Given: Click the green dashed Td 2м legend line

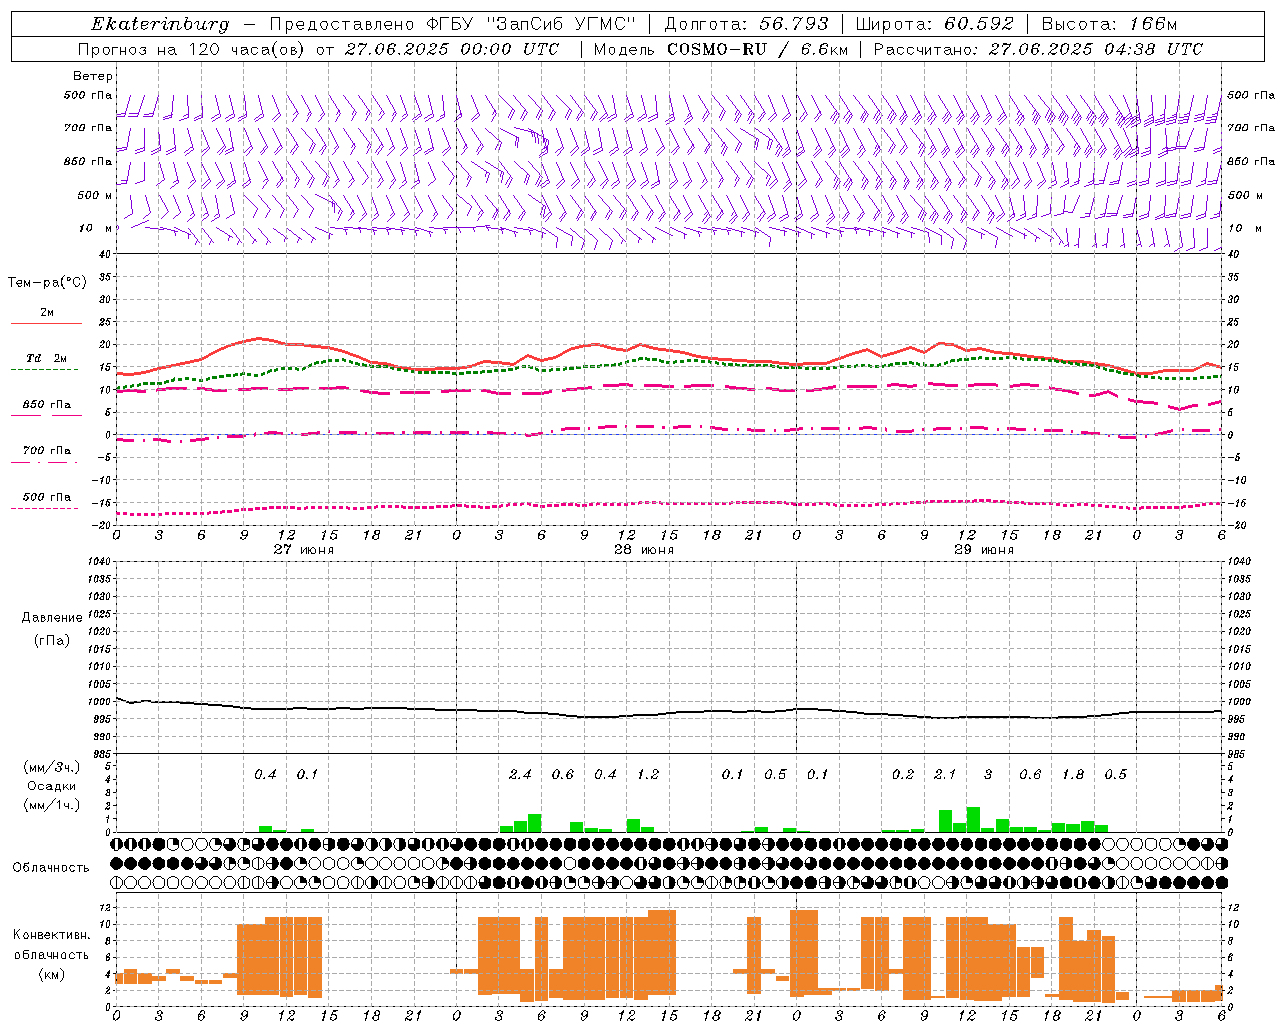Looking at the screenshot, I should point(44,369).
